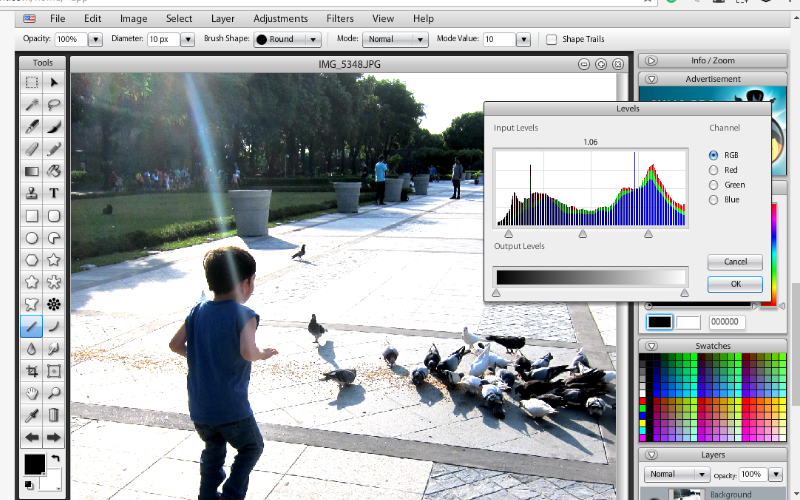Select the Zoom magnifier tool
The height and width of the screenshot is (500, 800).
coord(54,393)
